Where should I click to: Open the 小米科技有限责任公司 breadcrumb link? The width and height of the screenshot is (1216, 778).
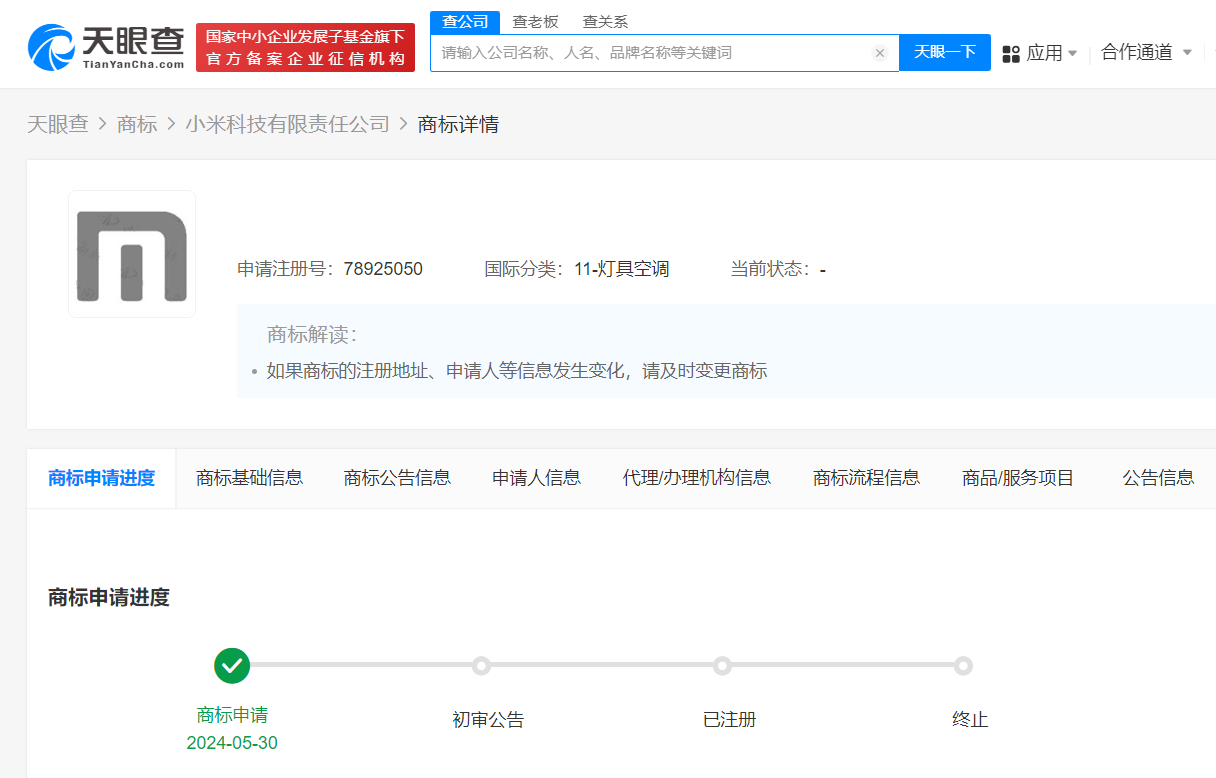click(x=289, y=124)
